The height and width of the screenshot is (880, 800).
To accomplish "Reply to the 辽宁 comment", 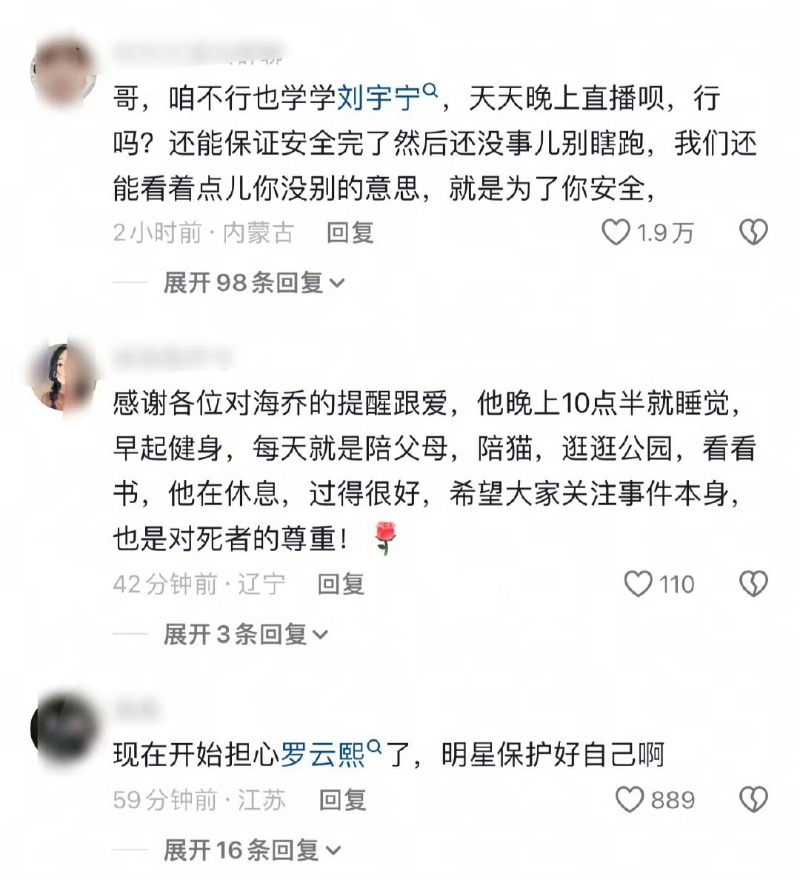I will [341, 584].
